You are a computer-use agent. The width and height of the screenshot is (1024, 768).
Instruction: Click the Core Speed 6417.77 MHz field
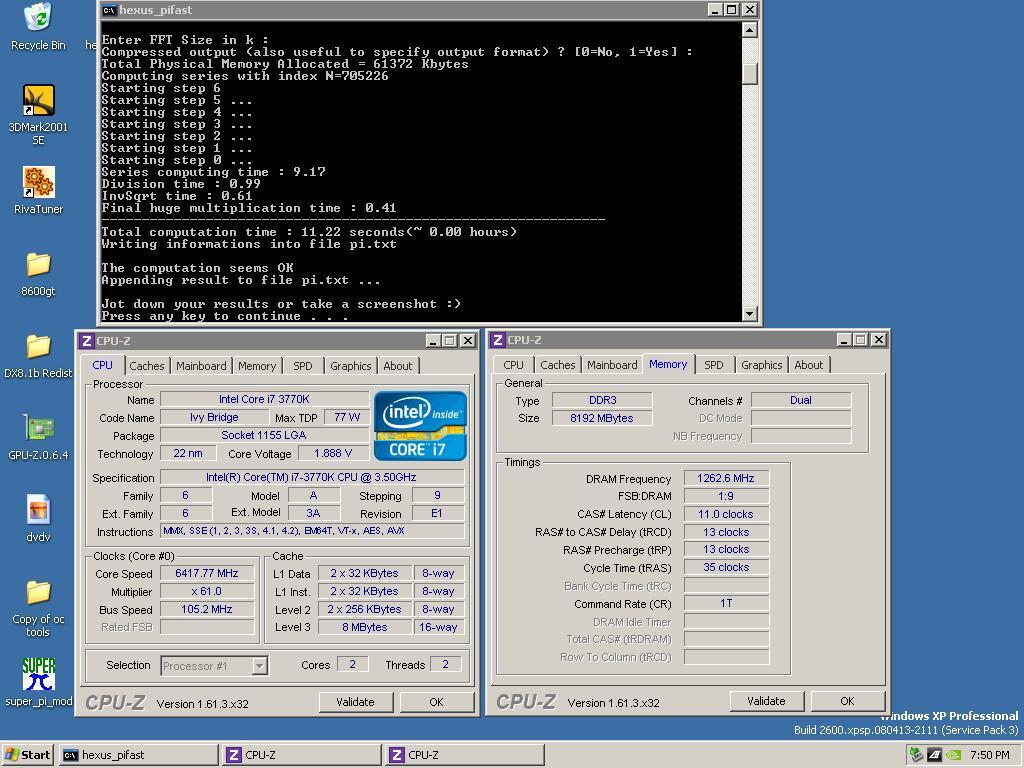(x=206, y=573)
